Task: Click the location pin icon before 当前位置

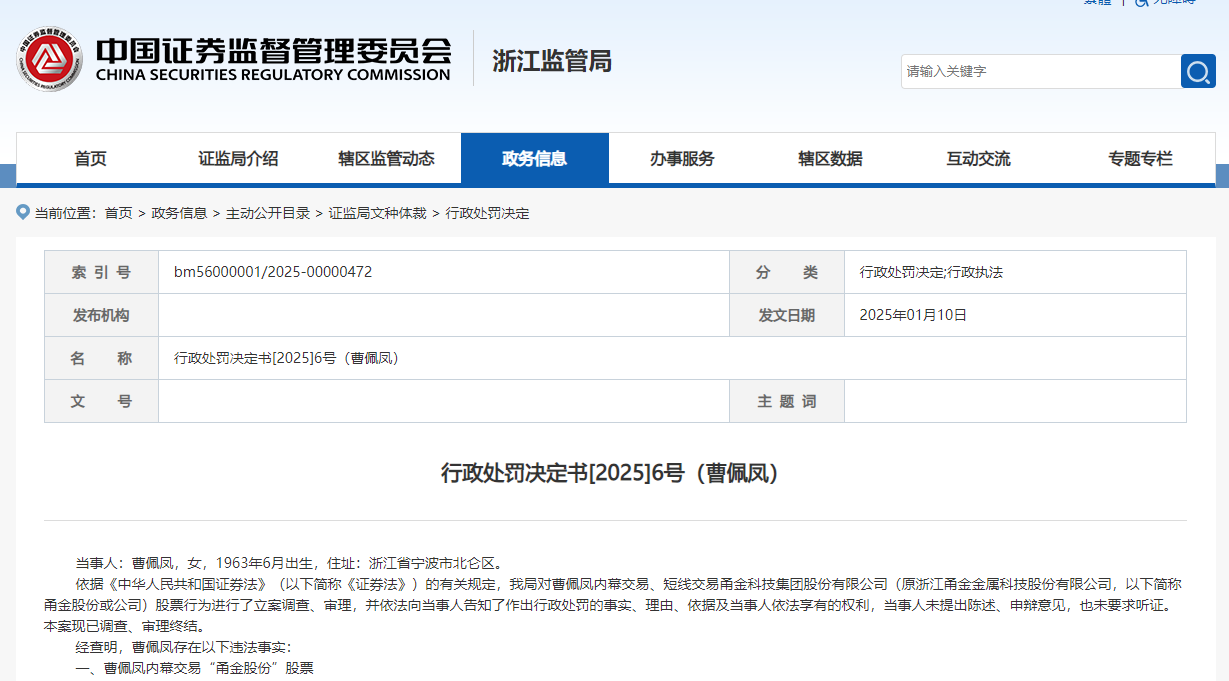Action: coord(23,212)
